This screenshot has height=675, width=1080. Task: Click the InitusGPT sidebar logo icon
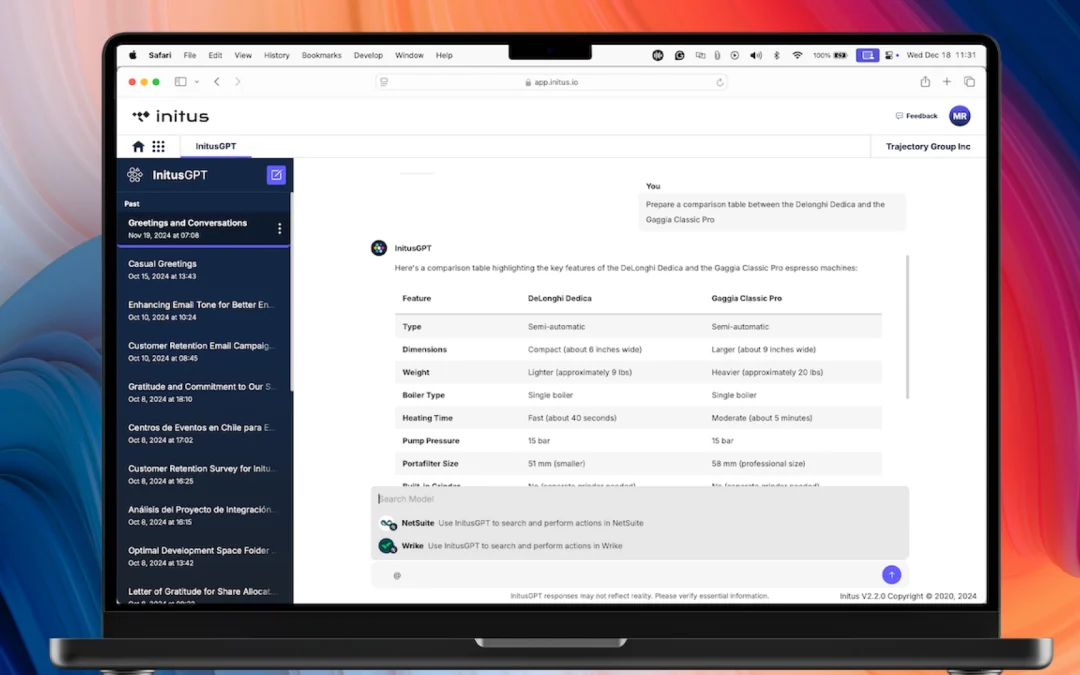(135, 175)
